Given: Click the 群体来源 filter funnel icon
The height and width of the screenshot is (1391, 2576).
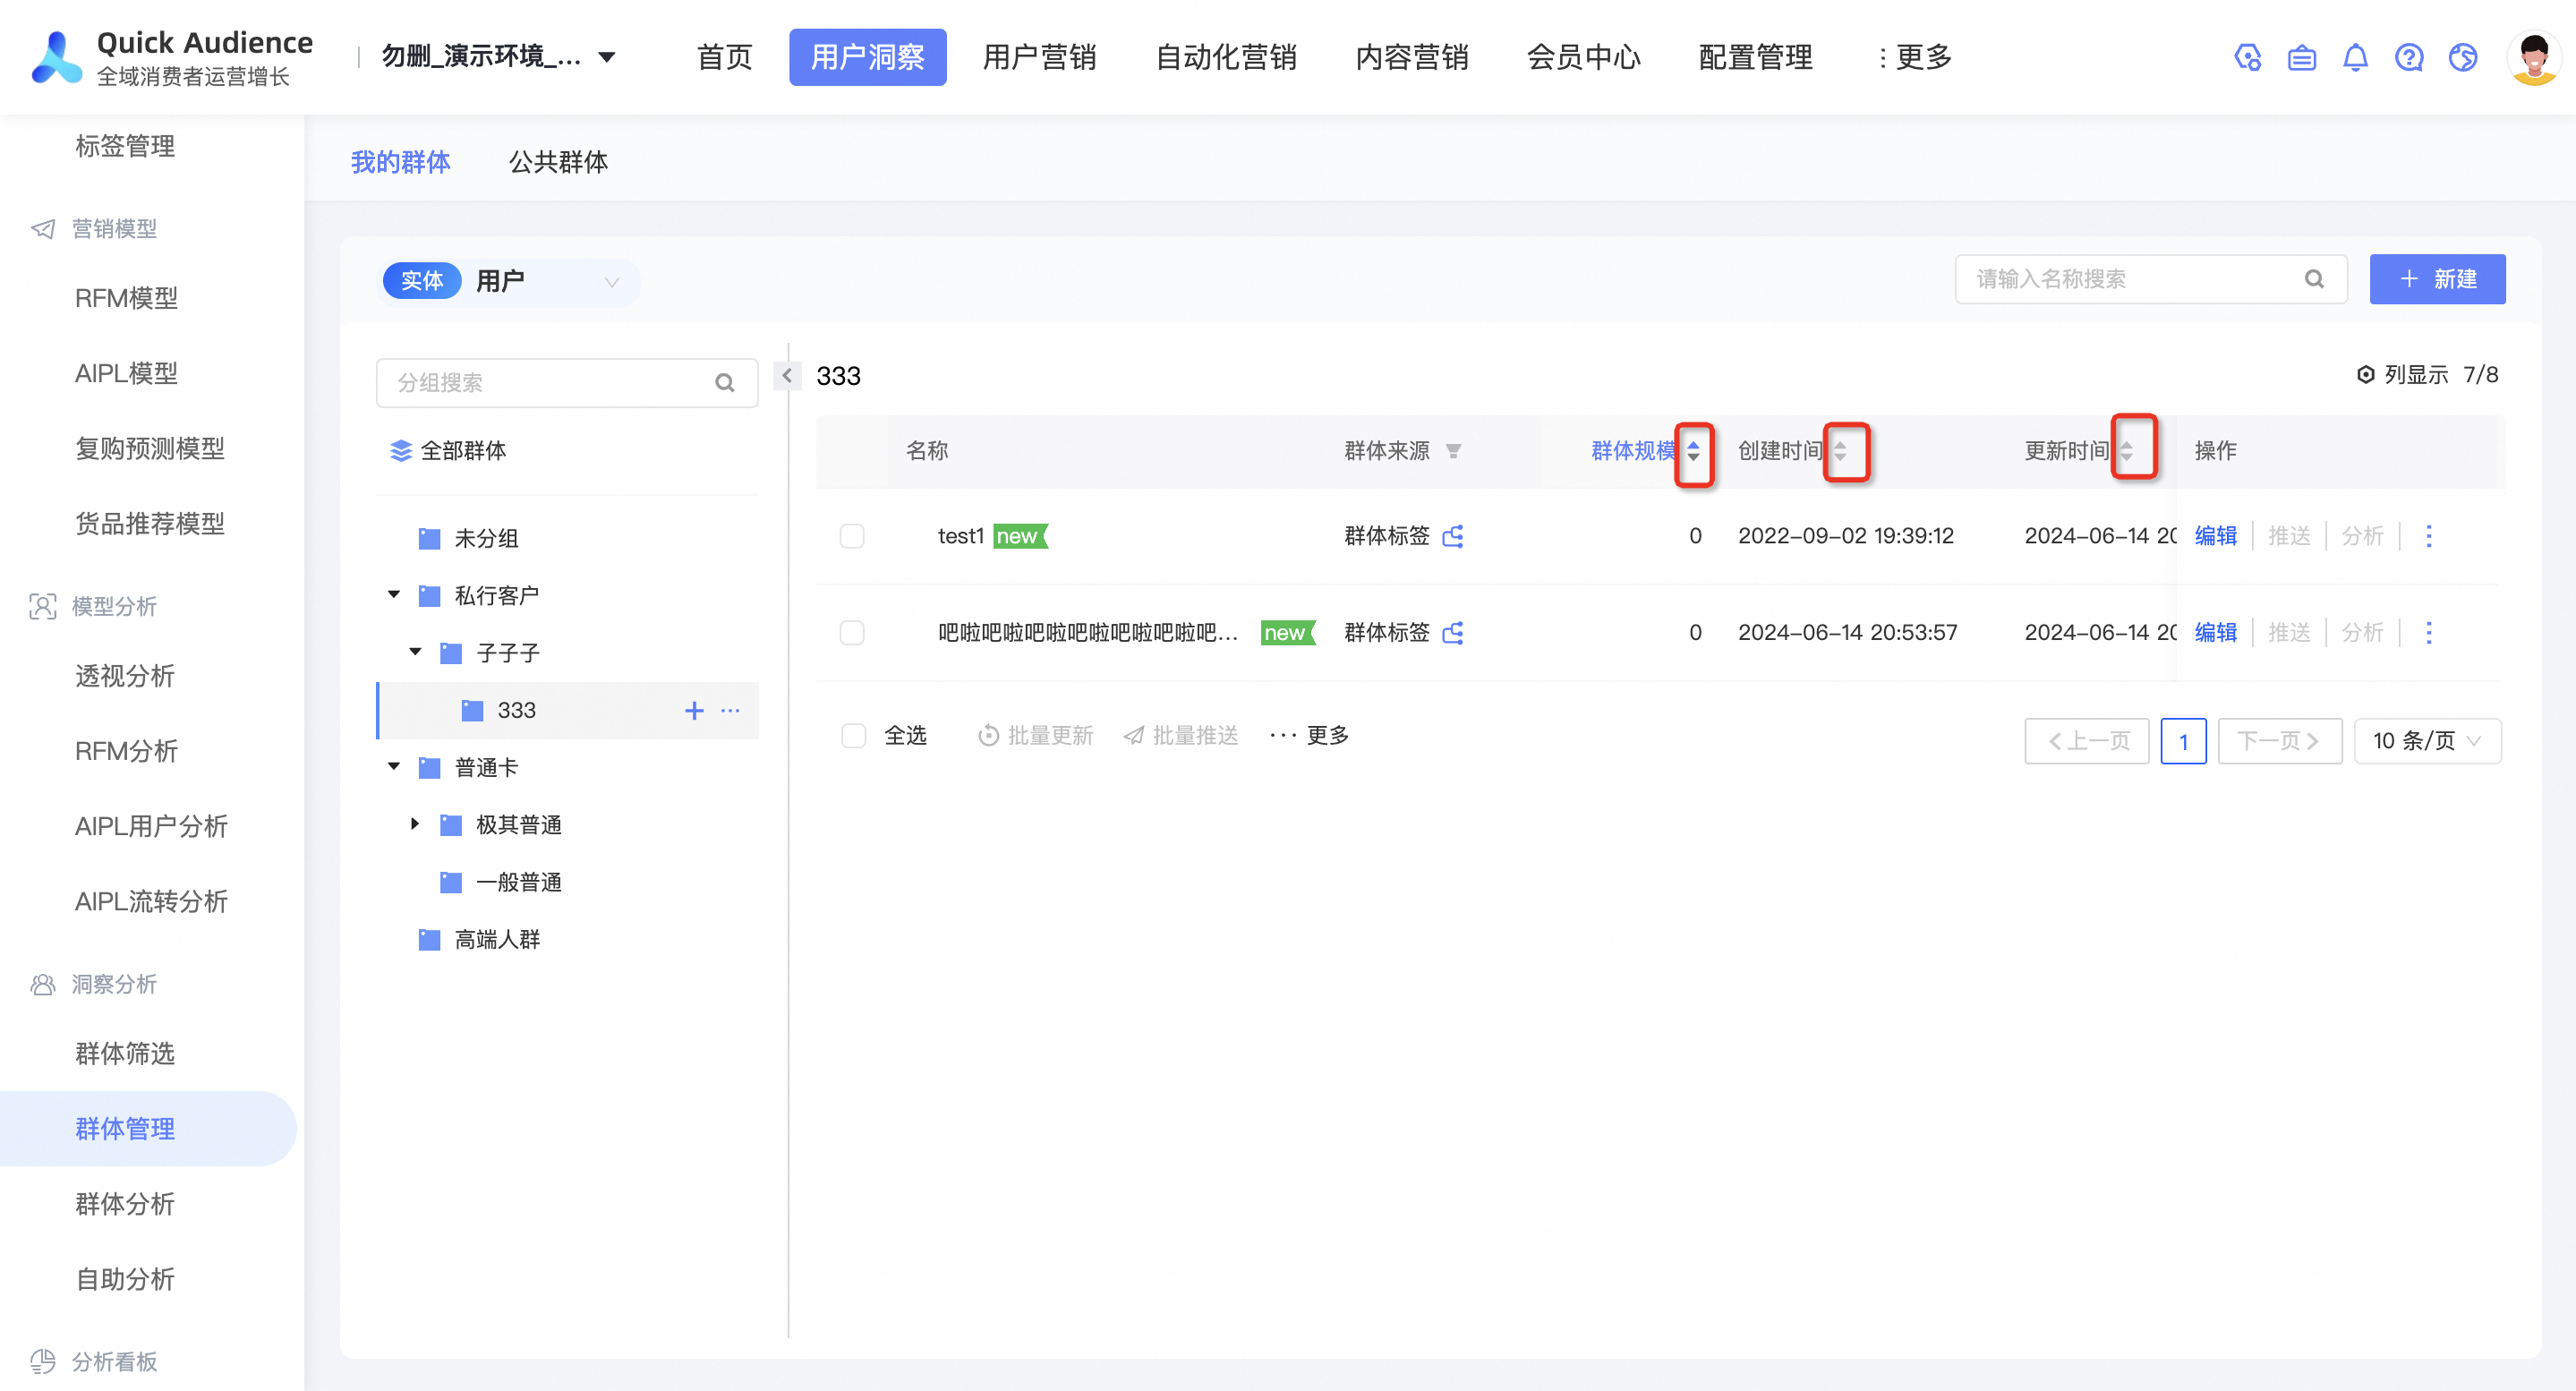Looking at the screenshot, I should click(1454, 451).
